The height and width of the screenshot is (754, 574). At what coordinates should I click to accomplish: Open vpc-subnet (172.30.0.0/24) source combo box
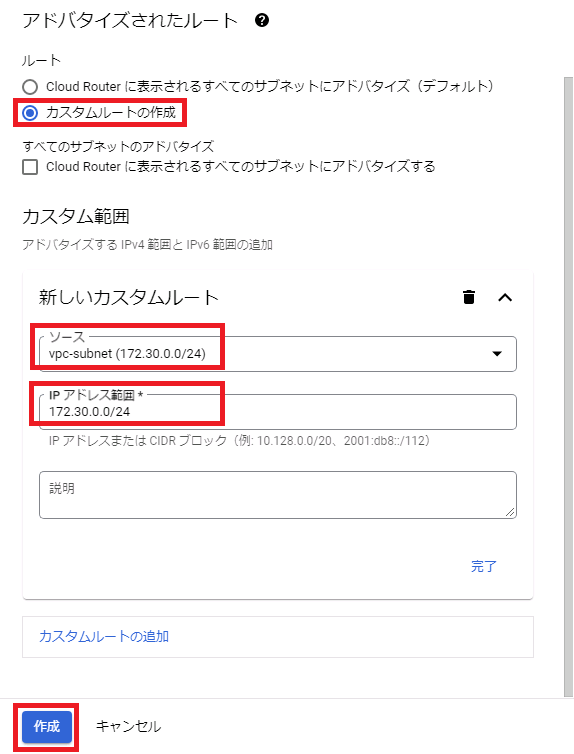pos(278,354)
